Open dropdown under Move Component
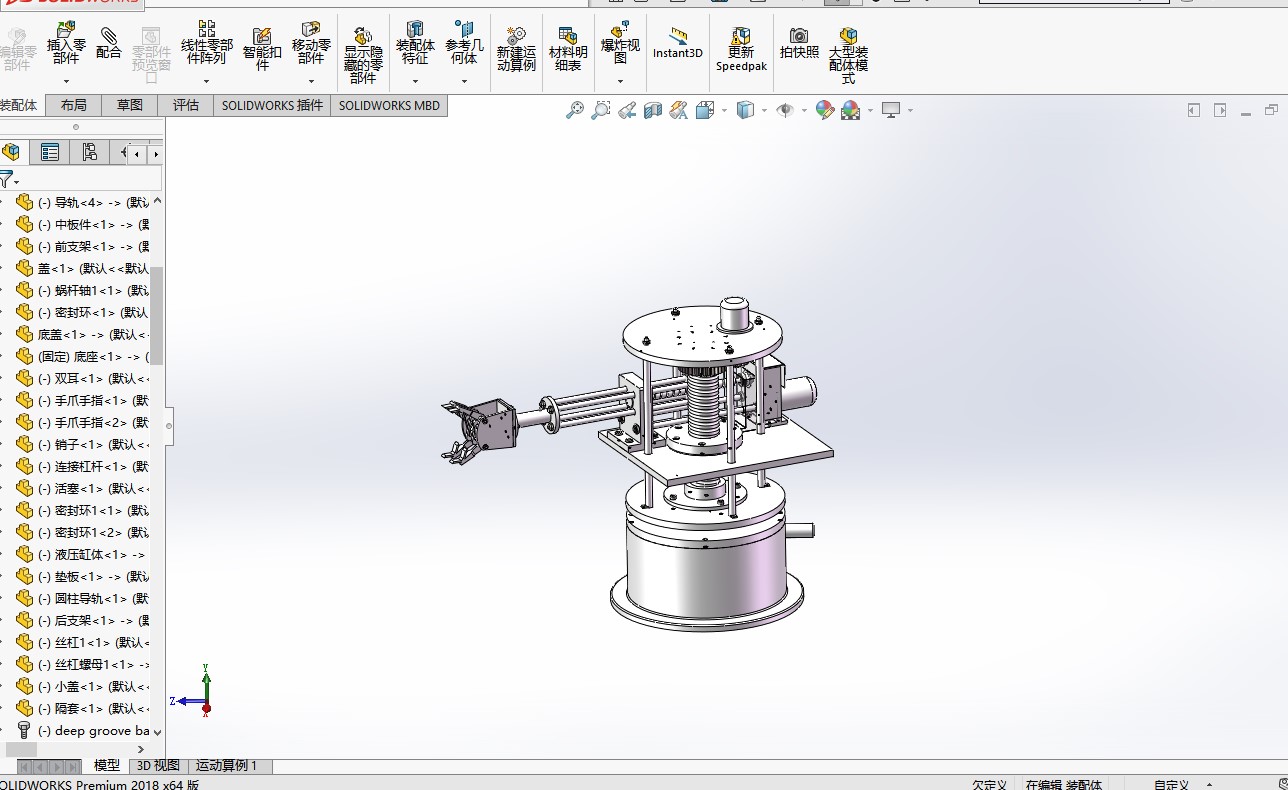 (x=311, y=81)
